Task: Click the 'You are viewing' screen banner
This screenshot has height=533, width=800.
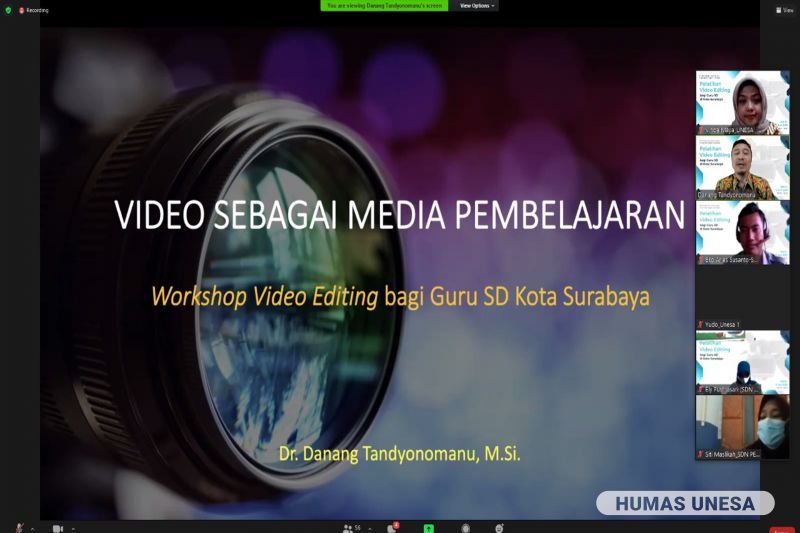Action: pos(384,6)
